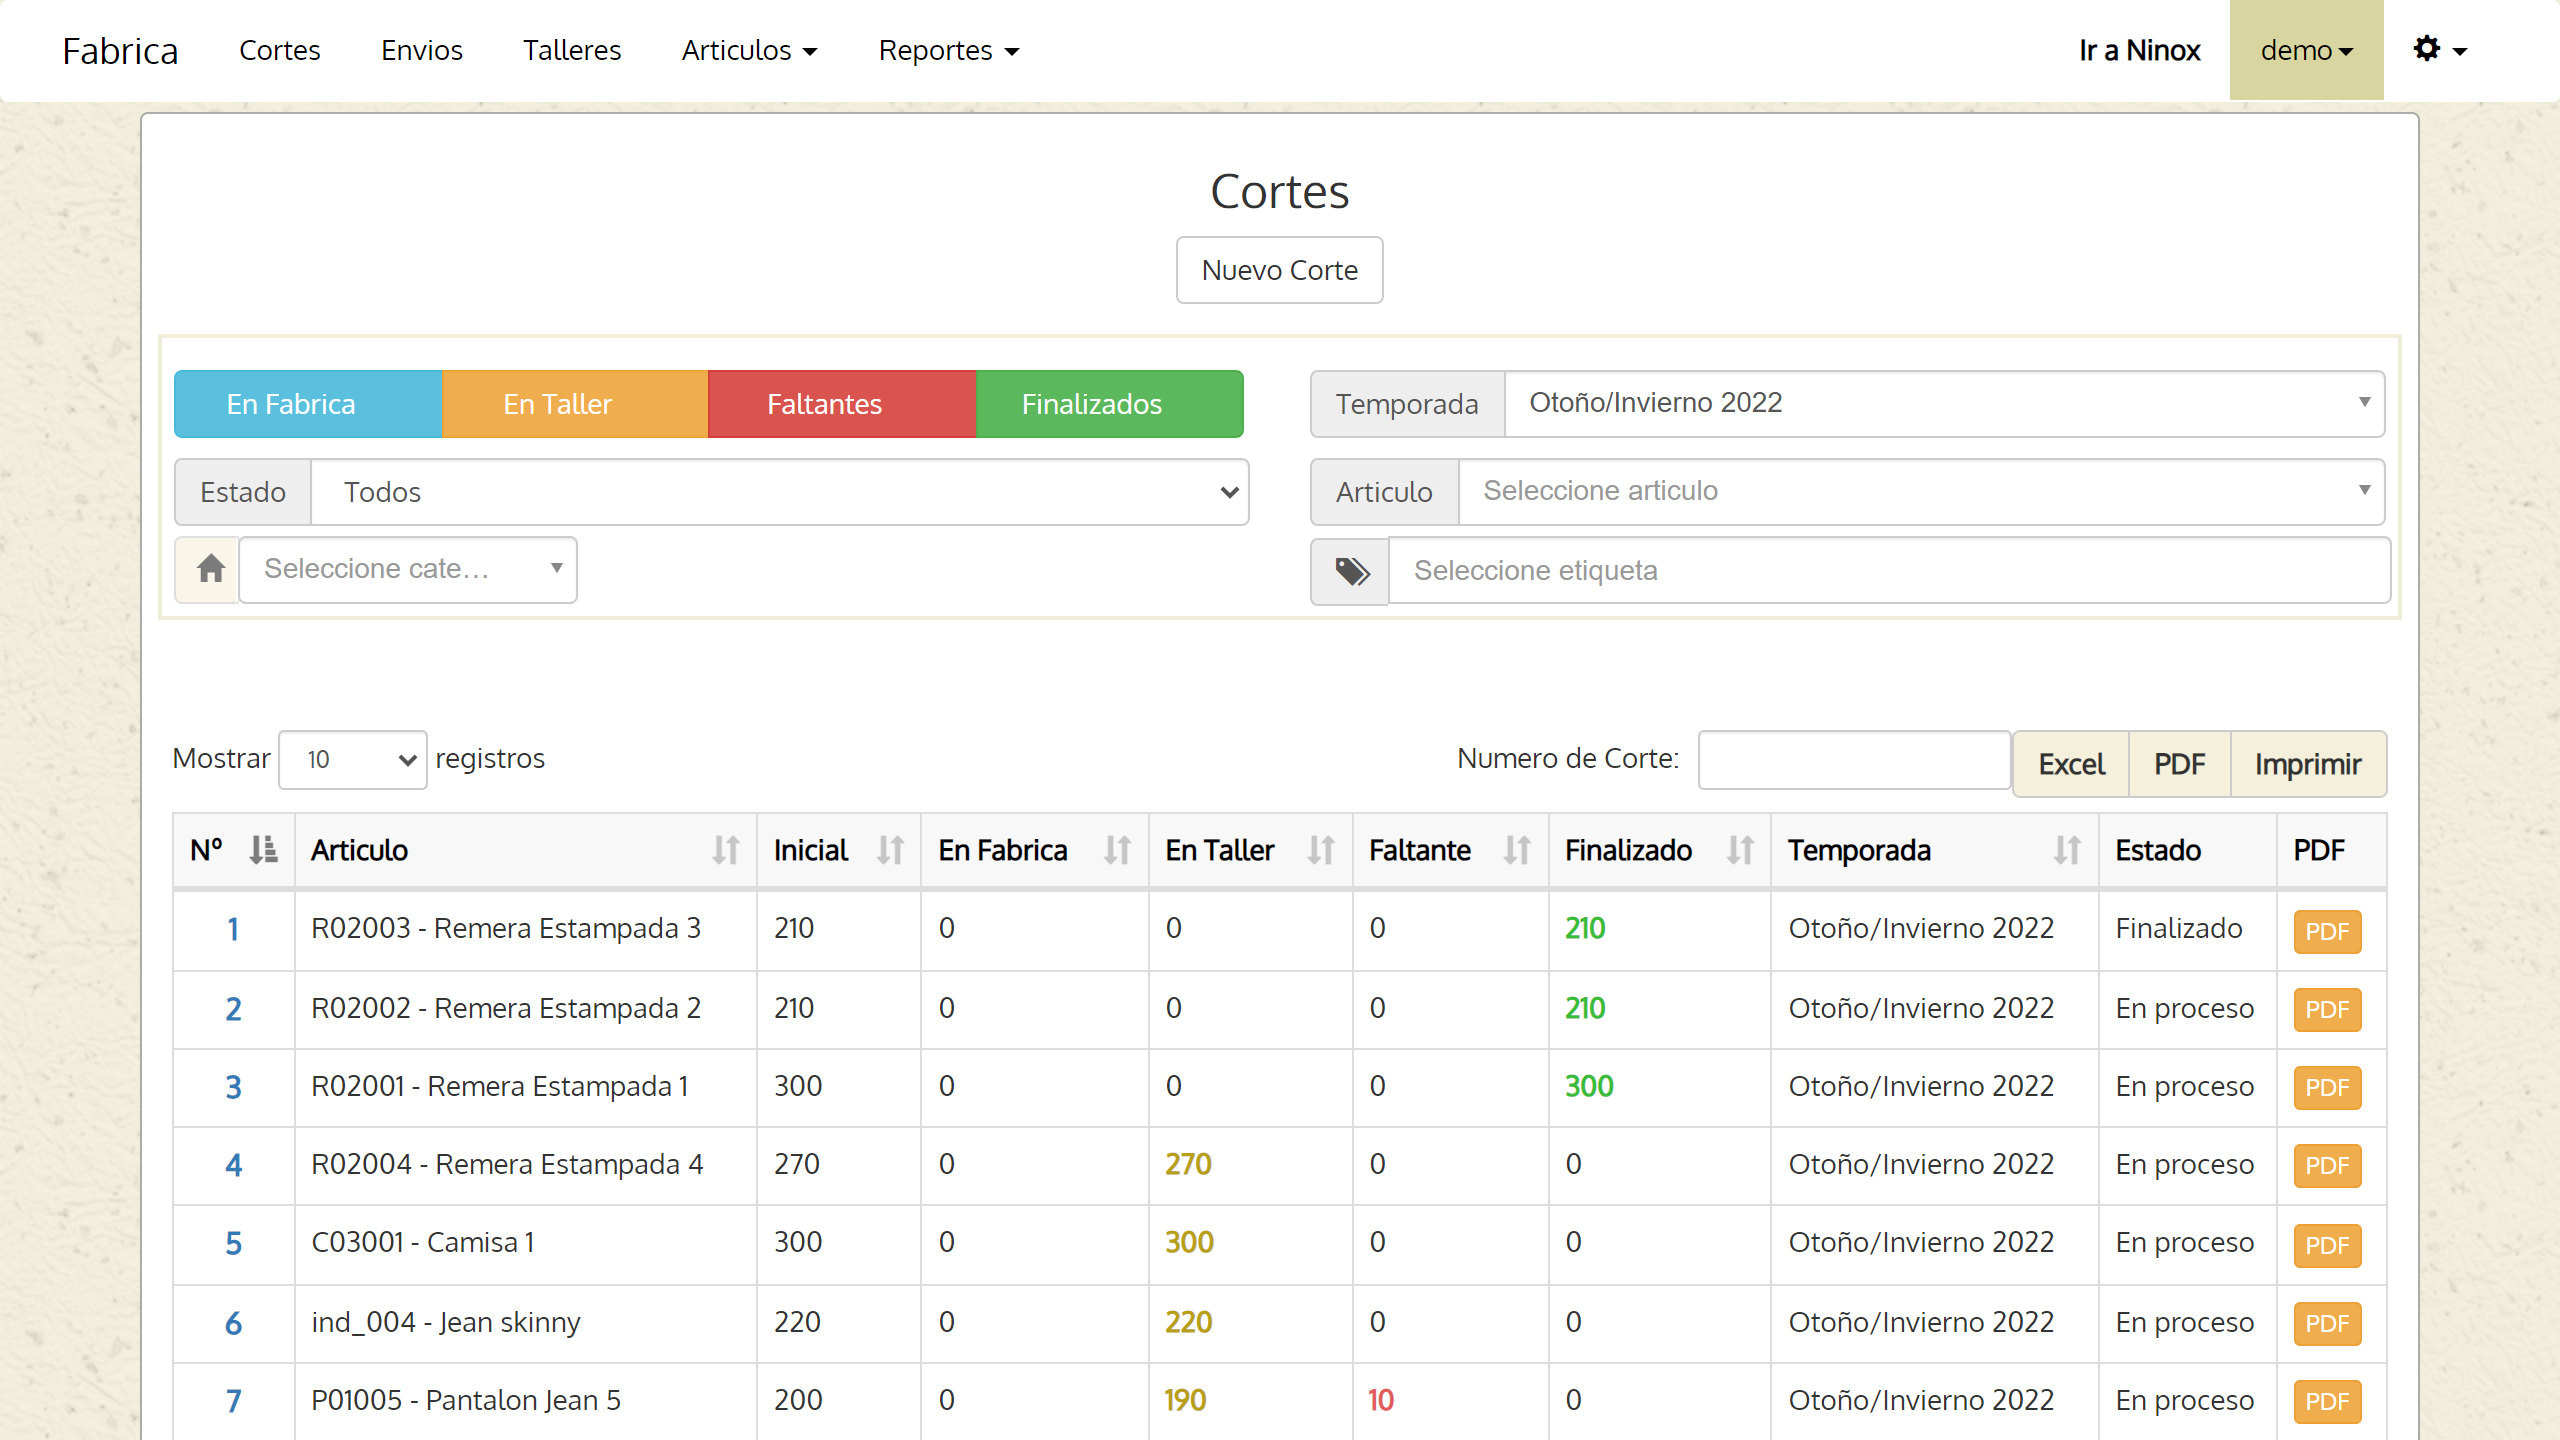The width and height of the screenshot is (2560, 1440).
Task: Open the demo user dropdown
Action: pyautogui.click(x=2306, y=50)
